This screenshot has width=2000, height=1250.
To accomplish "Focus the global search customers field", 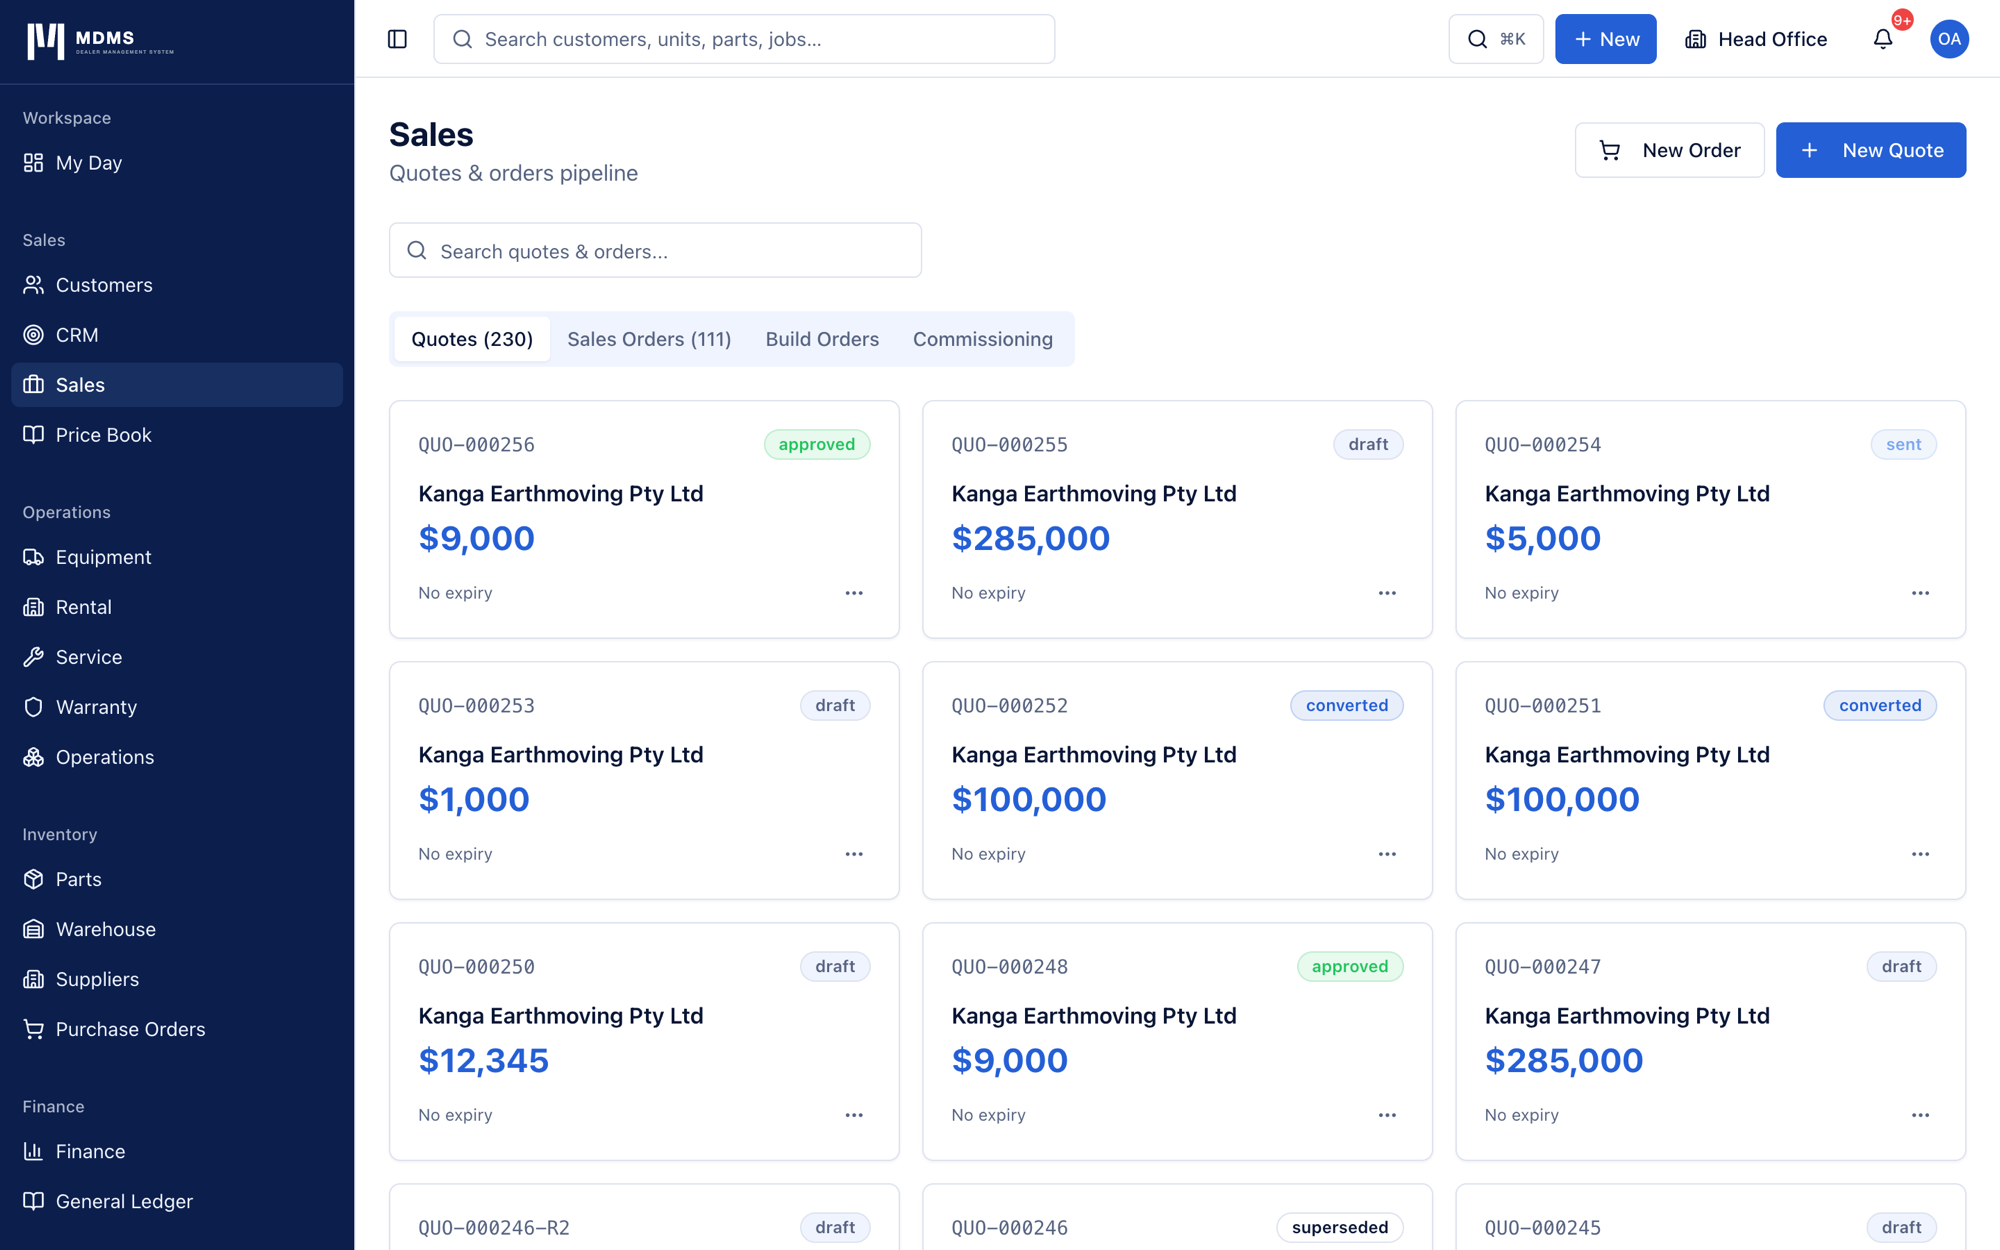I will pyautogui.click(x=744, y=39).
